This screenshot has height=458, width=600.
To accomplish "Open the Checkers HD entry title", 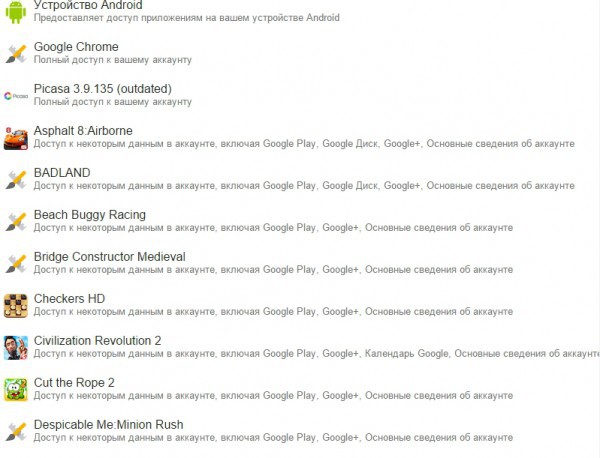I will point(70,299).
